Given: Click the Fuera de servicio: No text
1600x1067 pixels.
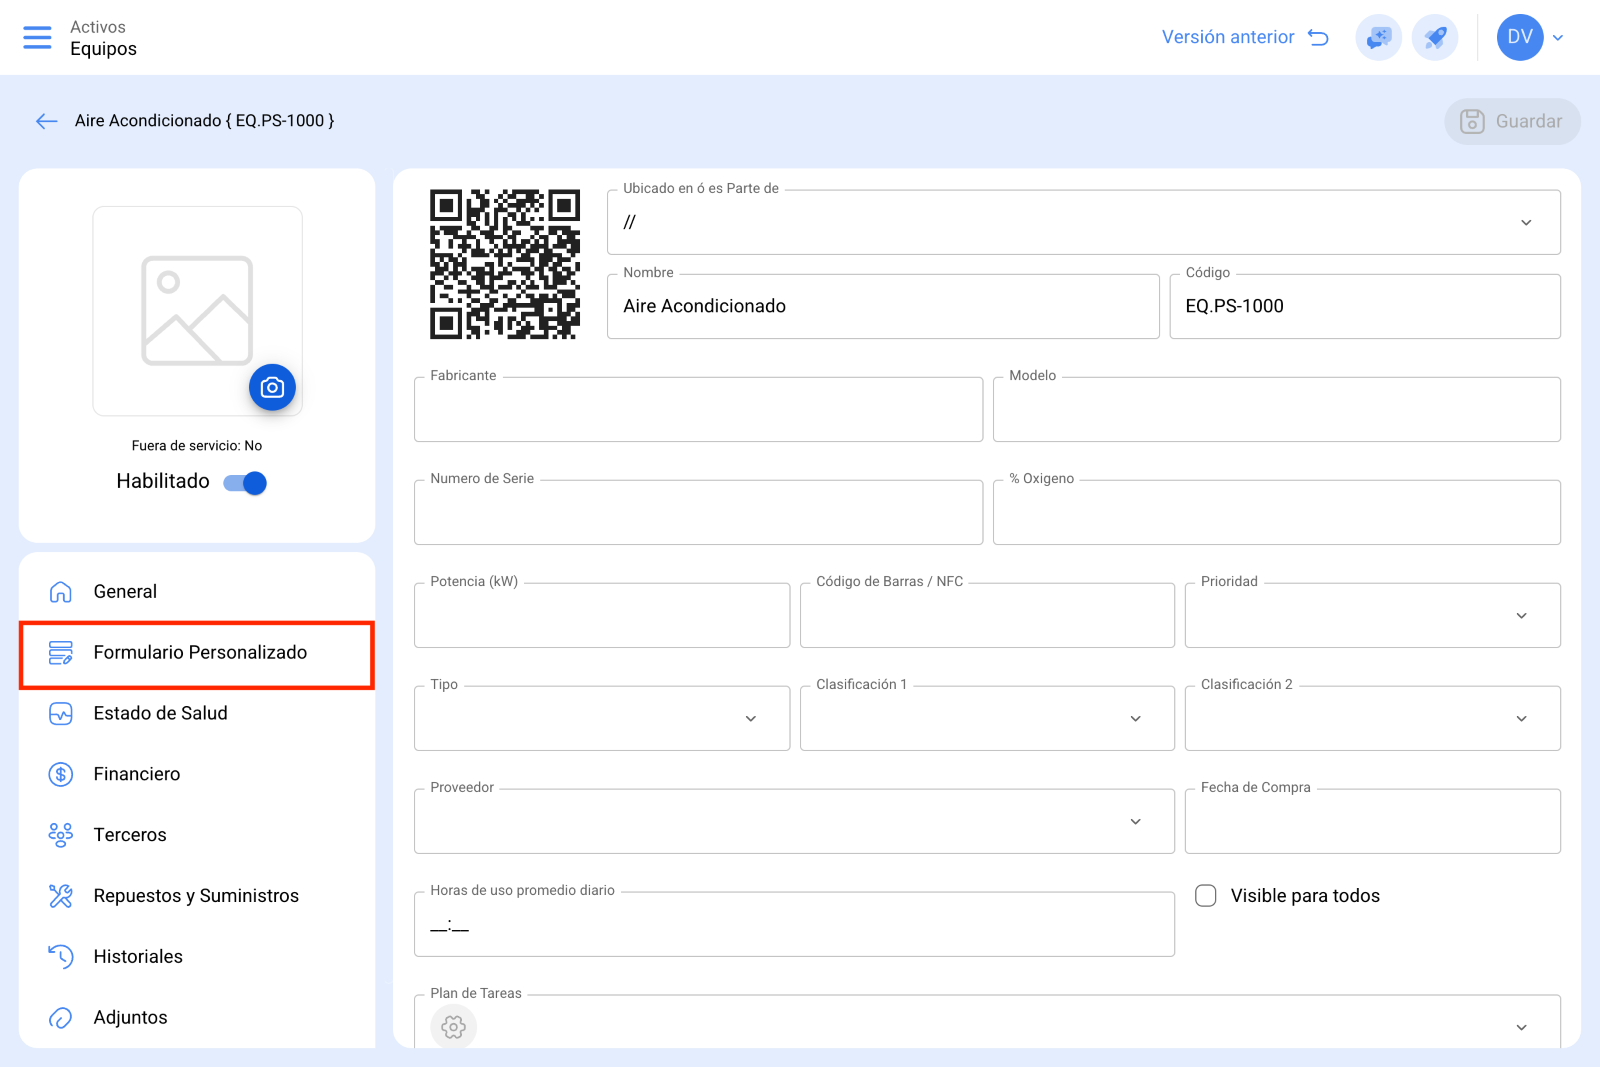Looking at the screenshot, I should [197, 446].
